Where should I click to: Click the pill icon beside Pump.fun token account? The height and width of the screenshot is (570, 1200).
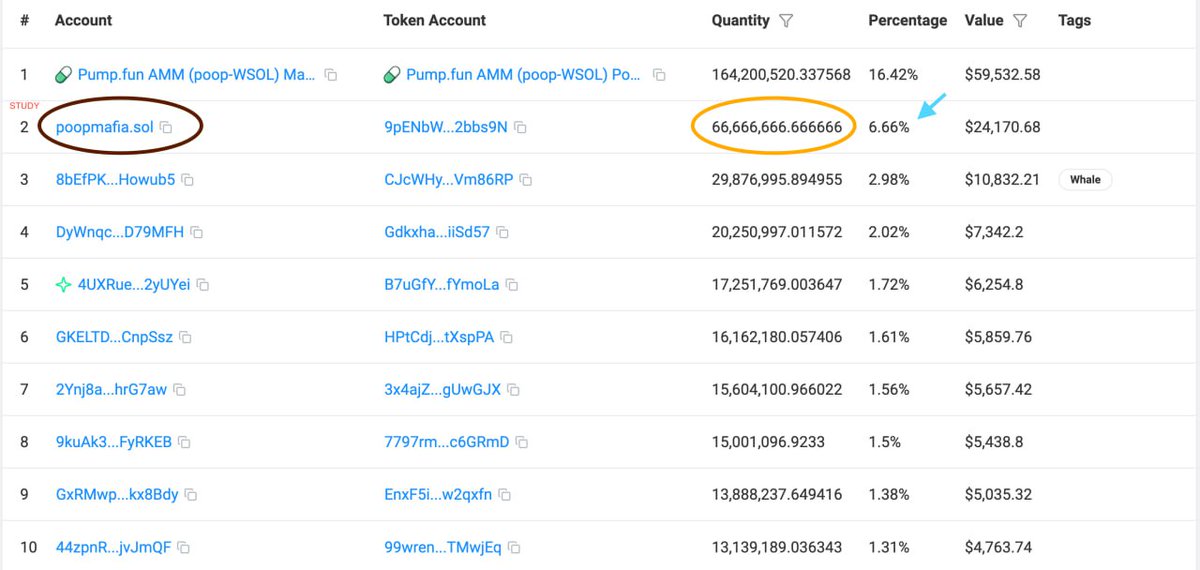pyautogui.click(x=392, y=75)
